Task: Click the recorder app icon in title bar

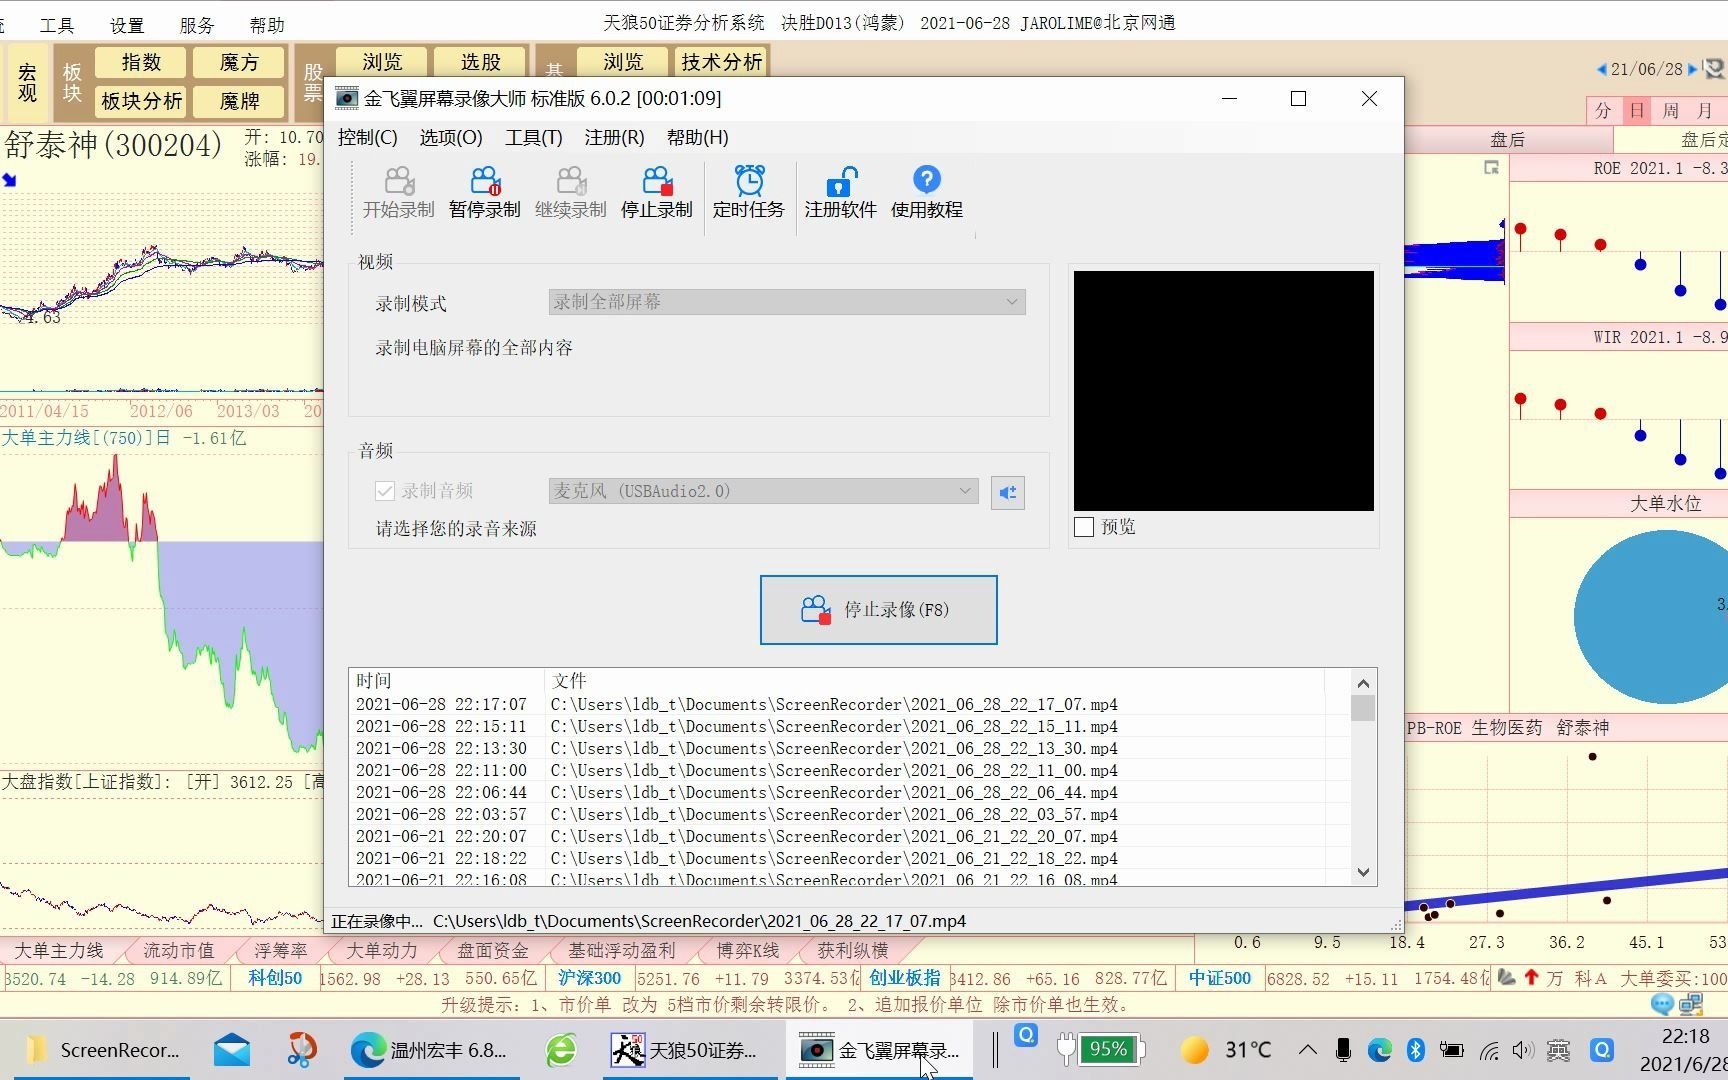Action: point(346,98)
